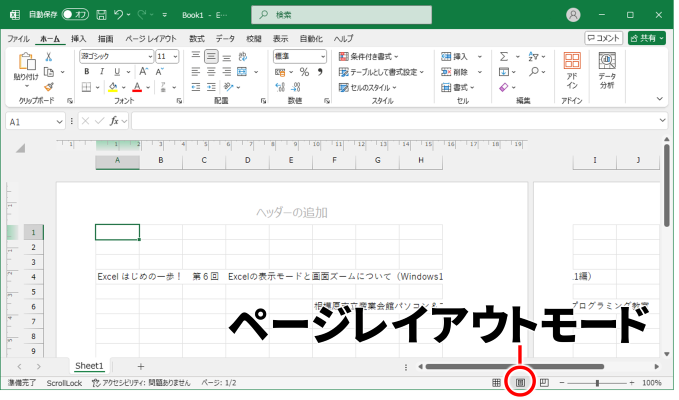Image resolution: width=679 pixels, height=400 pixels.
Task: Click the zoom slider handle
Action: 598,383
